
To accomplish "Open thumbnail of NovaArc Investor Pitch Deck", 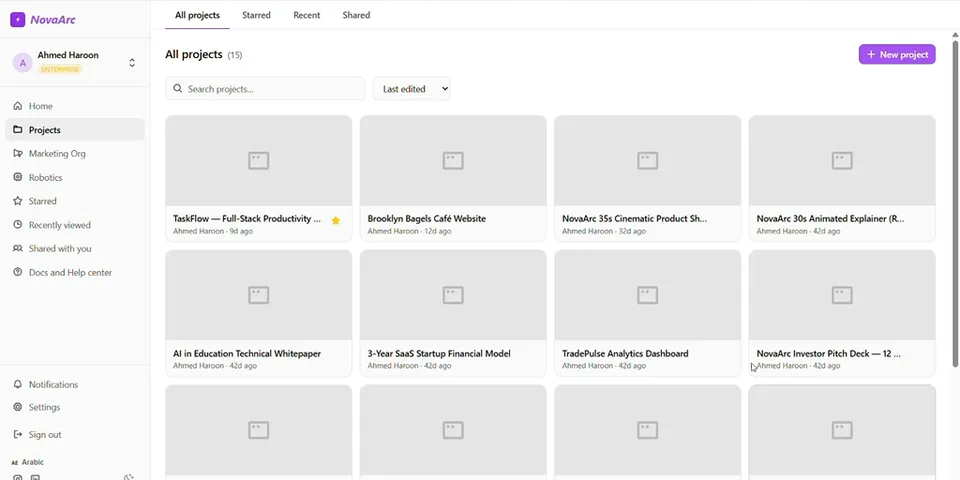I will (x=842, y=295).
